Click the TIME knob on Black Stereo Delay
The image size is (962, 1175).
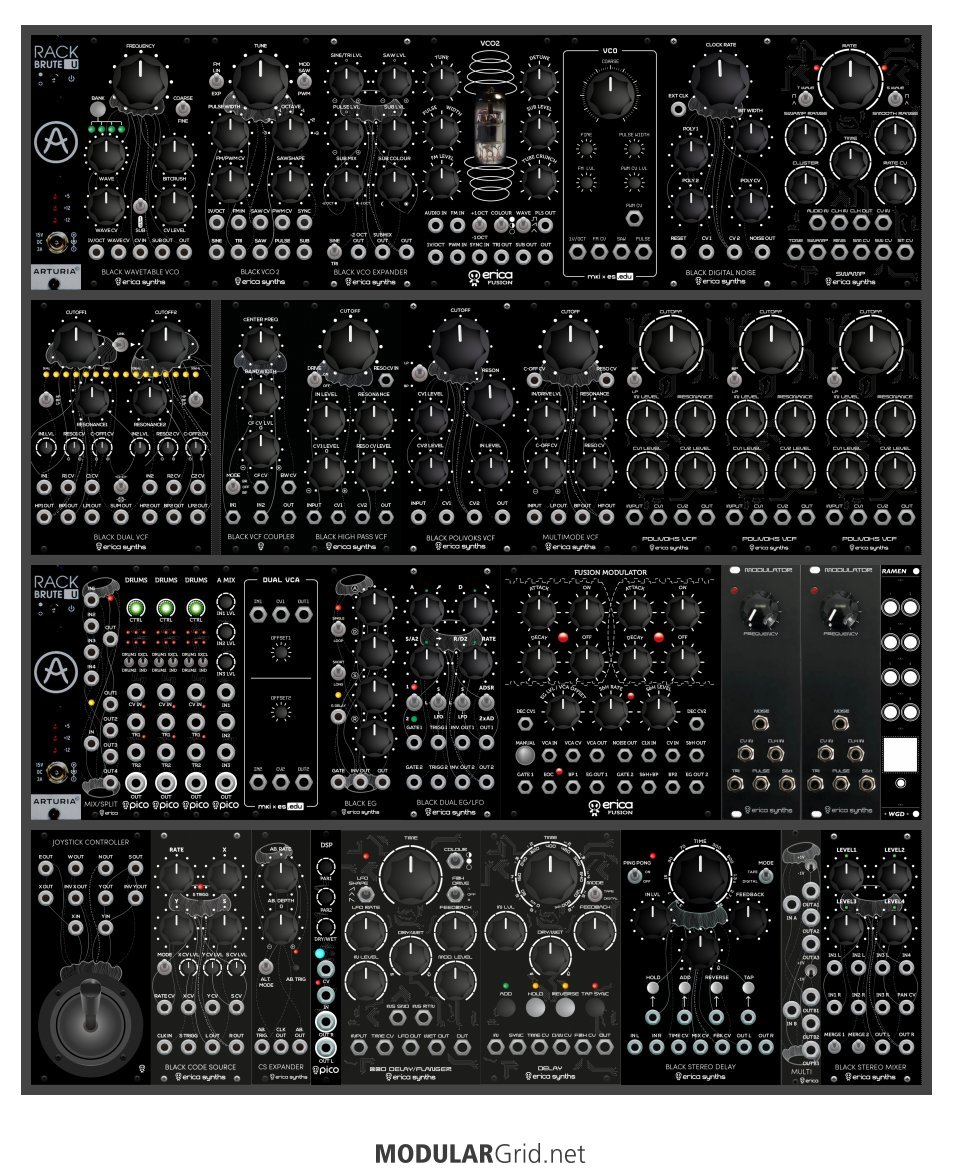coord(700,875)
